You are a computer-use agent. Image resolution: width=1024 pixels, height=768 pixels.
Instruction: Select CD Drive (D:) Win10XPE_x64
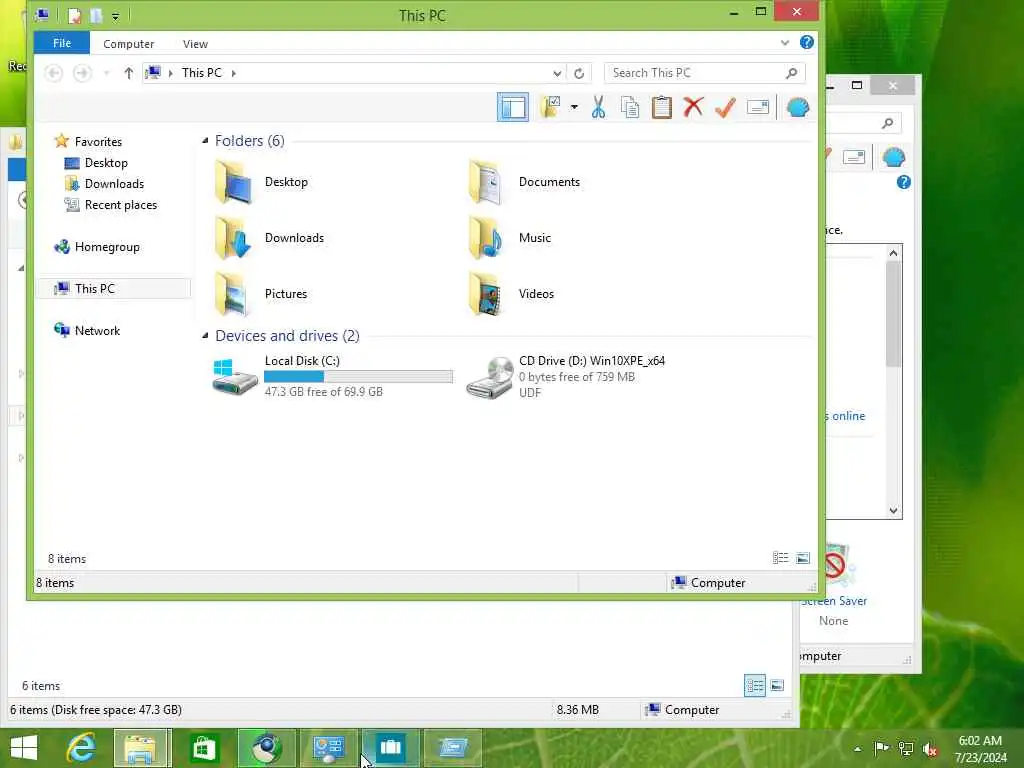(x=566, y=376)
